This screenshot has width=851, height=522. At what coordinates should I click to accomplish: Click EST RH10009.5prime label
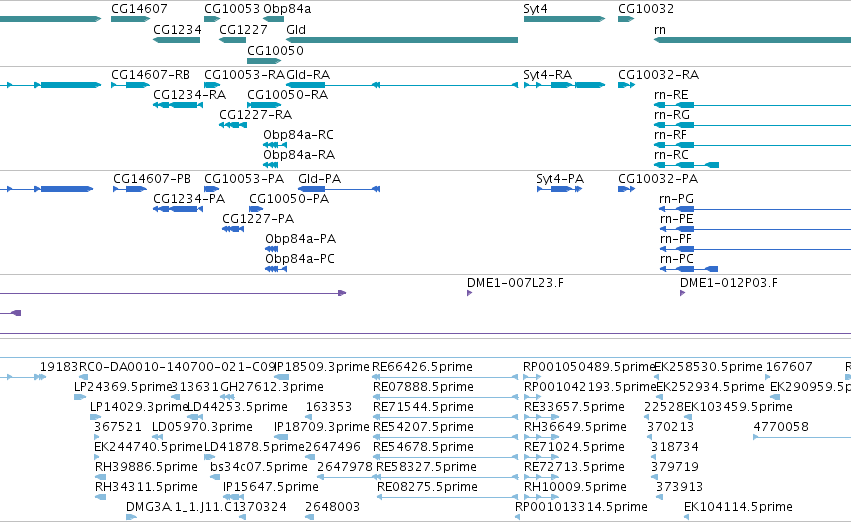[575, 487]
